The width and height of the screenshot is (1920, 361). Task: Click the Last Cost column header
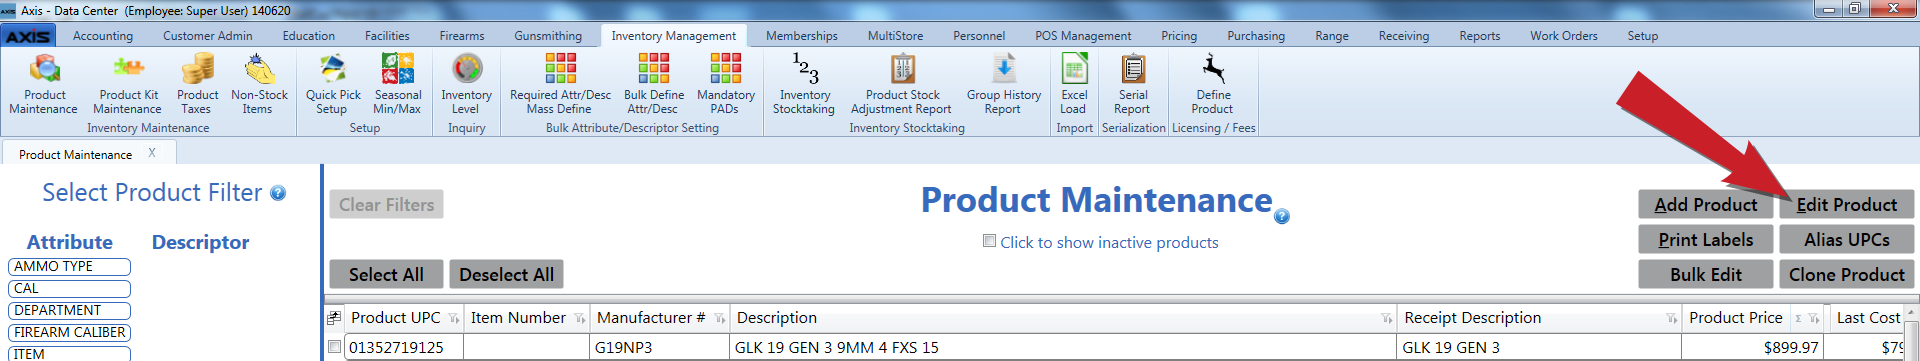(1868, 318)
